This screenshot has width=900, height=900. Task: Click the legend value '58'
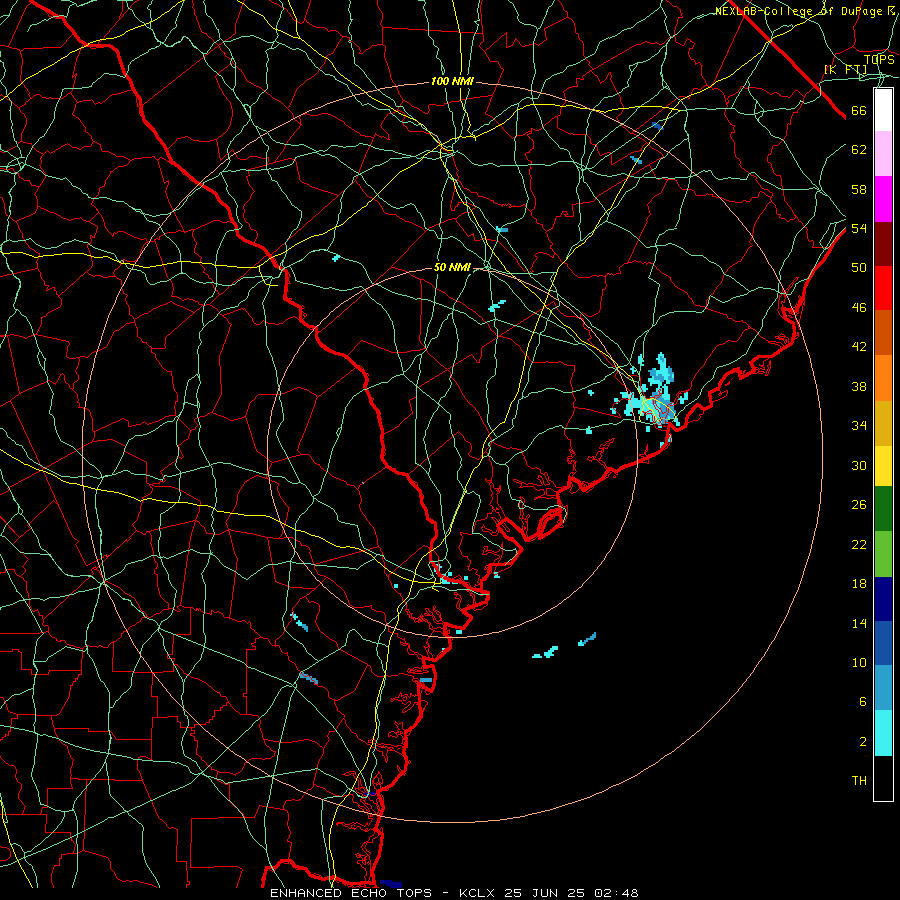(859, 189)
